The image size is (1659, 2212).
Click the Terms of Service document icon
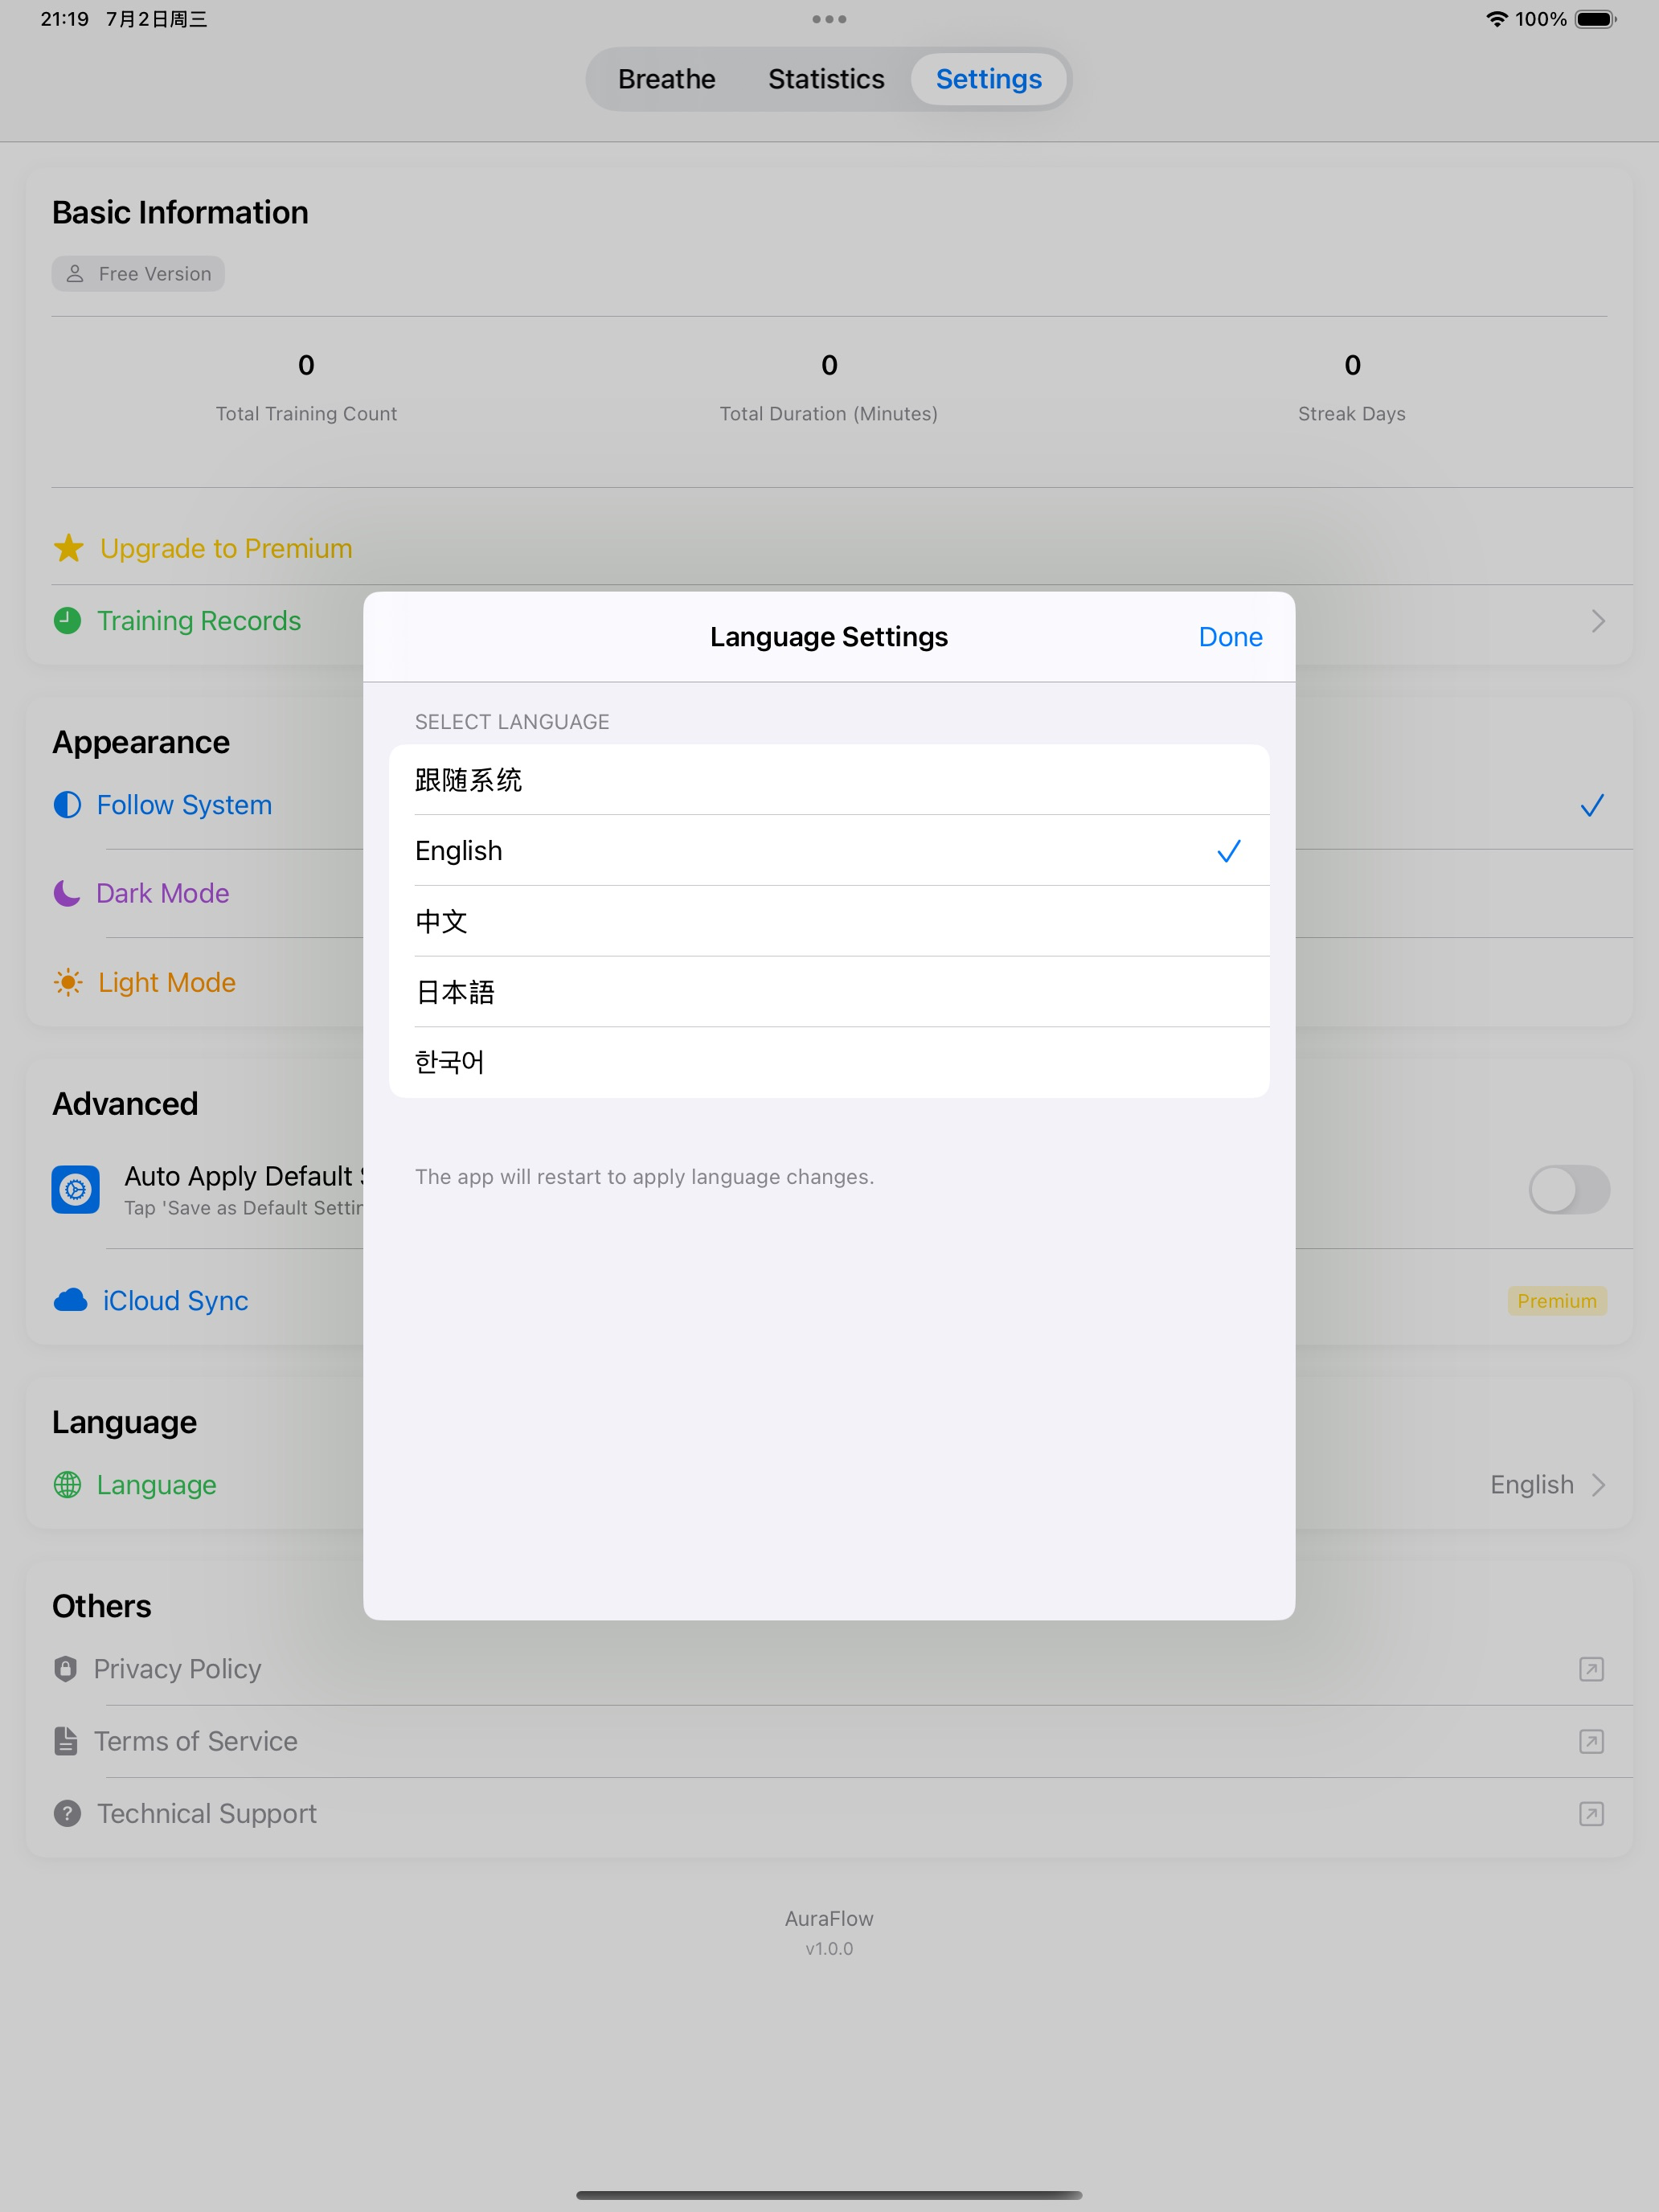(x=66, y=1741)
